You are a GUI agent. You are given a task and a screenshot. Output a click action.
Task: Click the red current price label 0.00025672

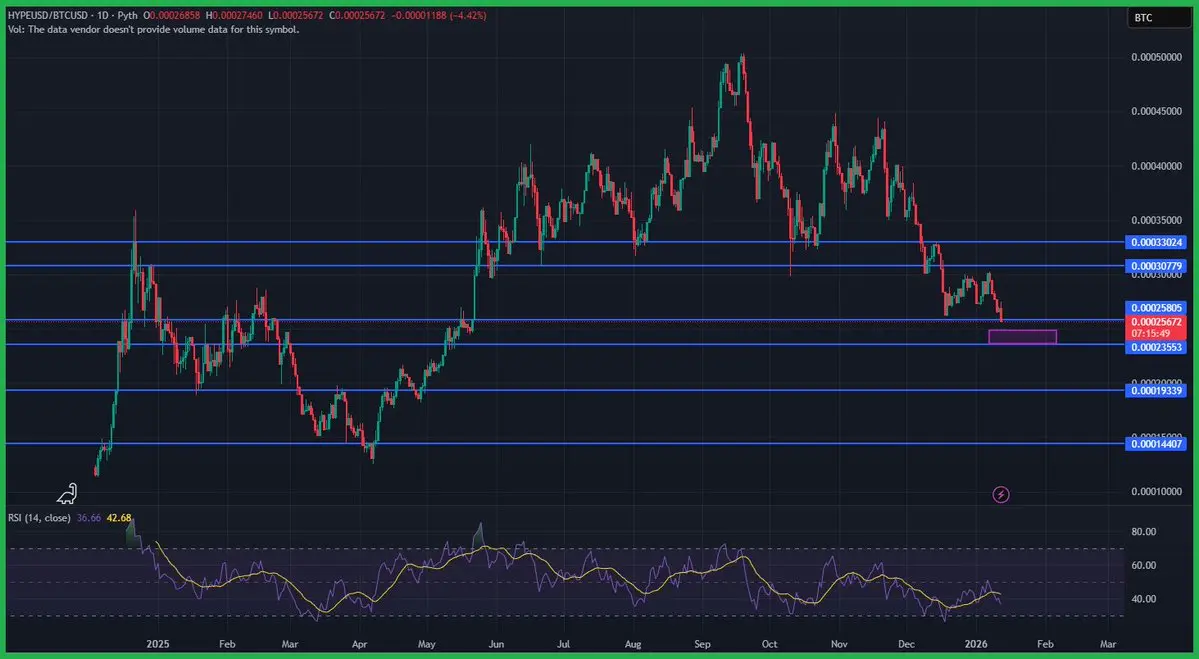tap(1155, 321)
